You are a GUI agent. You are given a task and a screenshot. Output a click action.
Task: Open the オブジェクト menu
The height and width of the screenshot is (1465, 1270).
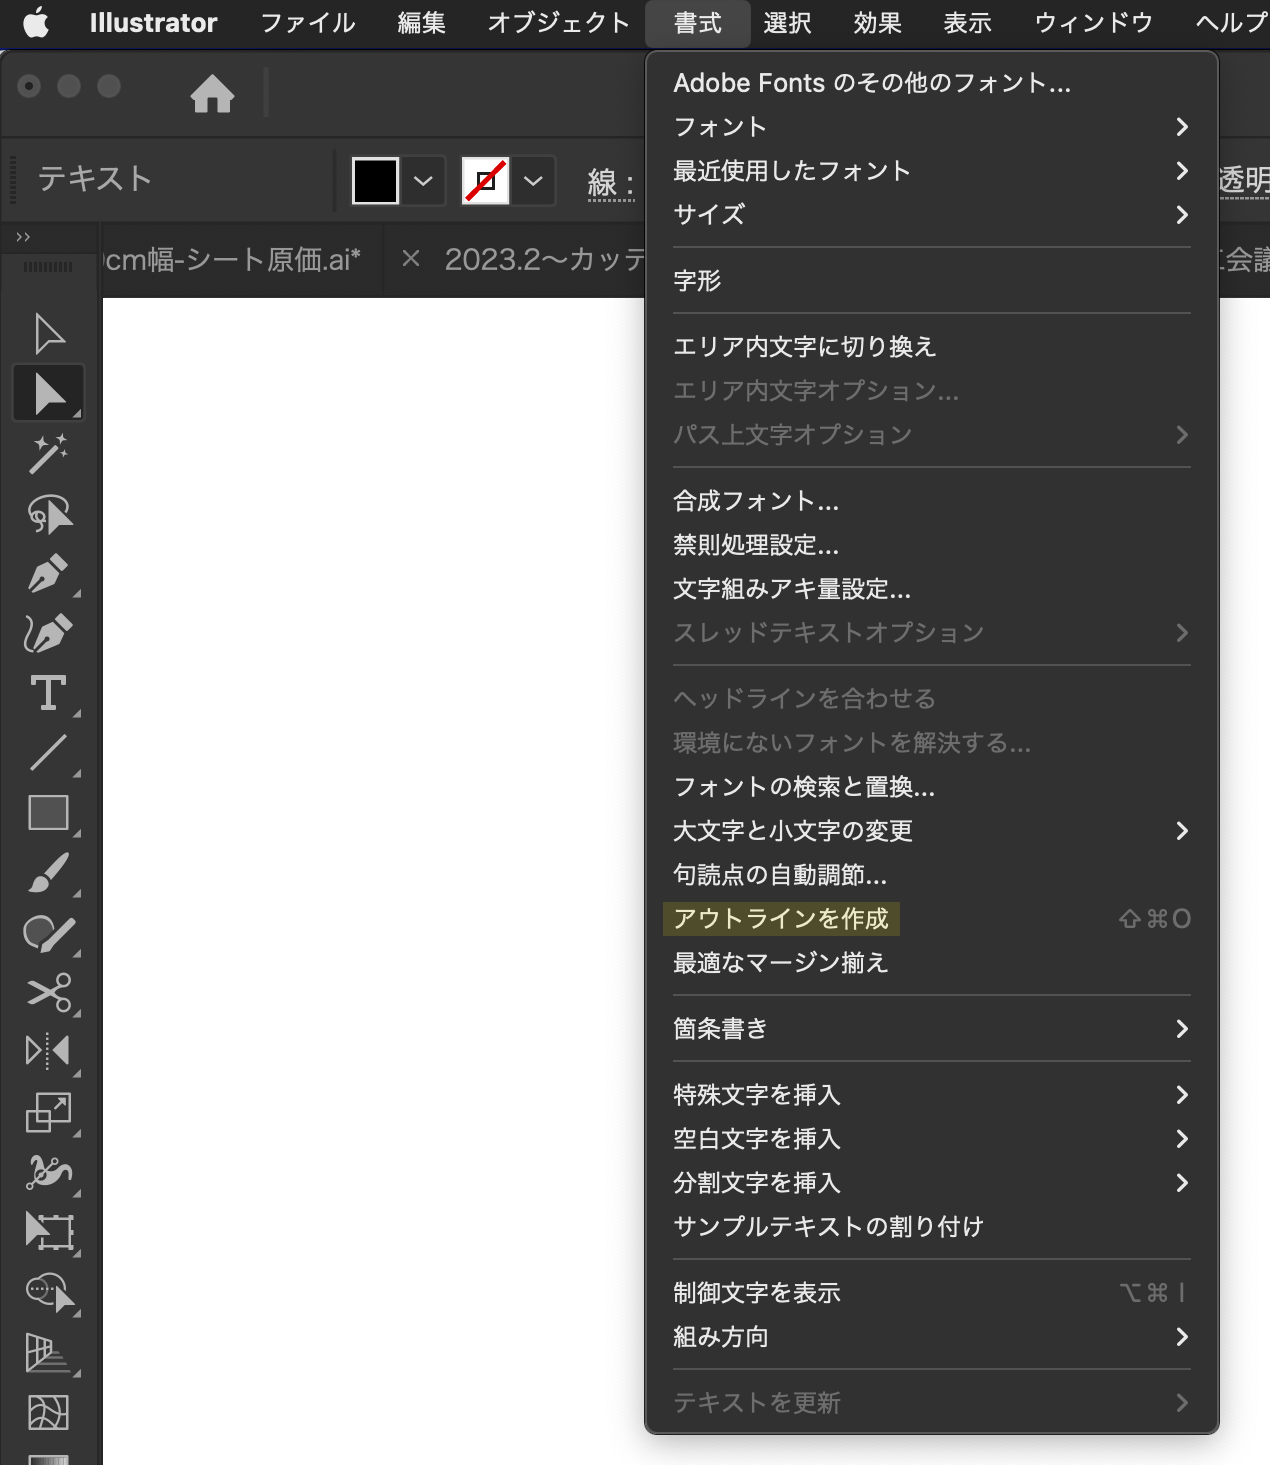[558, 23]
